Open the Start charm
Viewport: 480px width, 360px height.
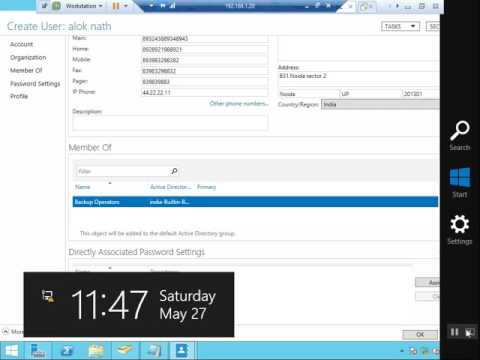[x=460, y=182]
